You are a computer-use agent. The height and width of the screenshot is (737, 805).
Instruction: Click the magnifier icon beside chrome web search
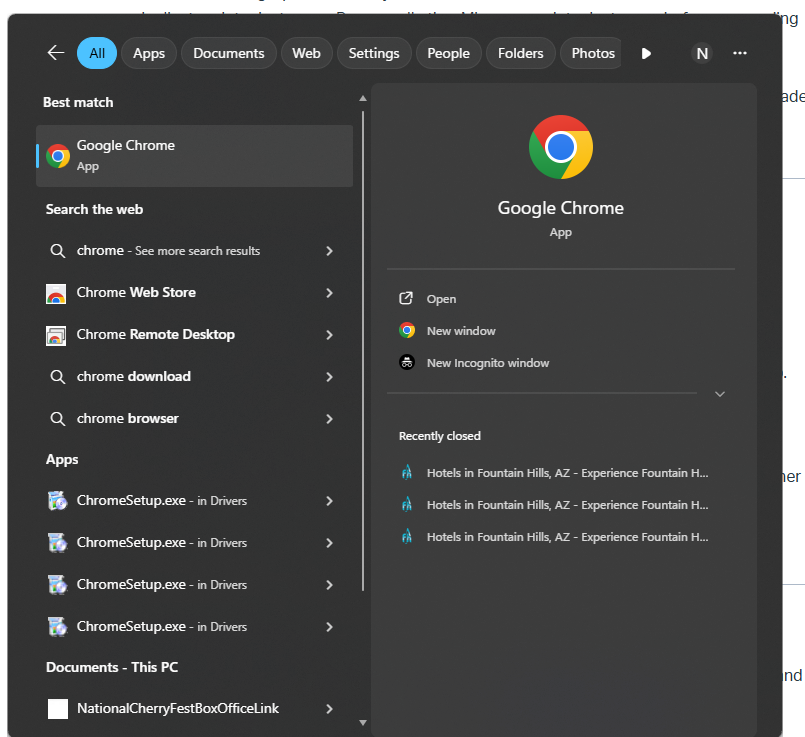click(x=58, y=251)
